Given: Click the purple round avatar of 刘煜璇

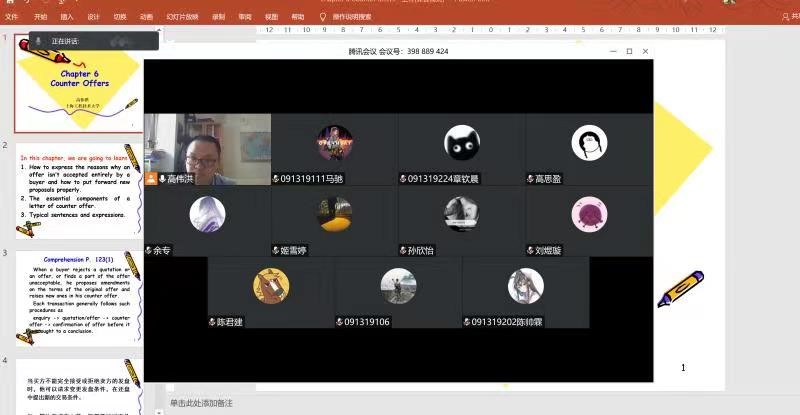Looking at the screenshot, I should [589, 214].
